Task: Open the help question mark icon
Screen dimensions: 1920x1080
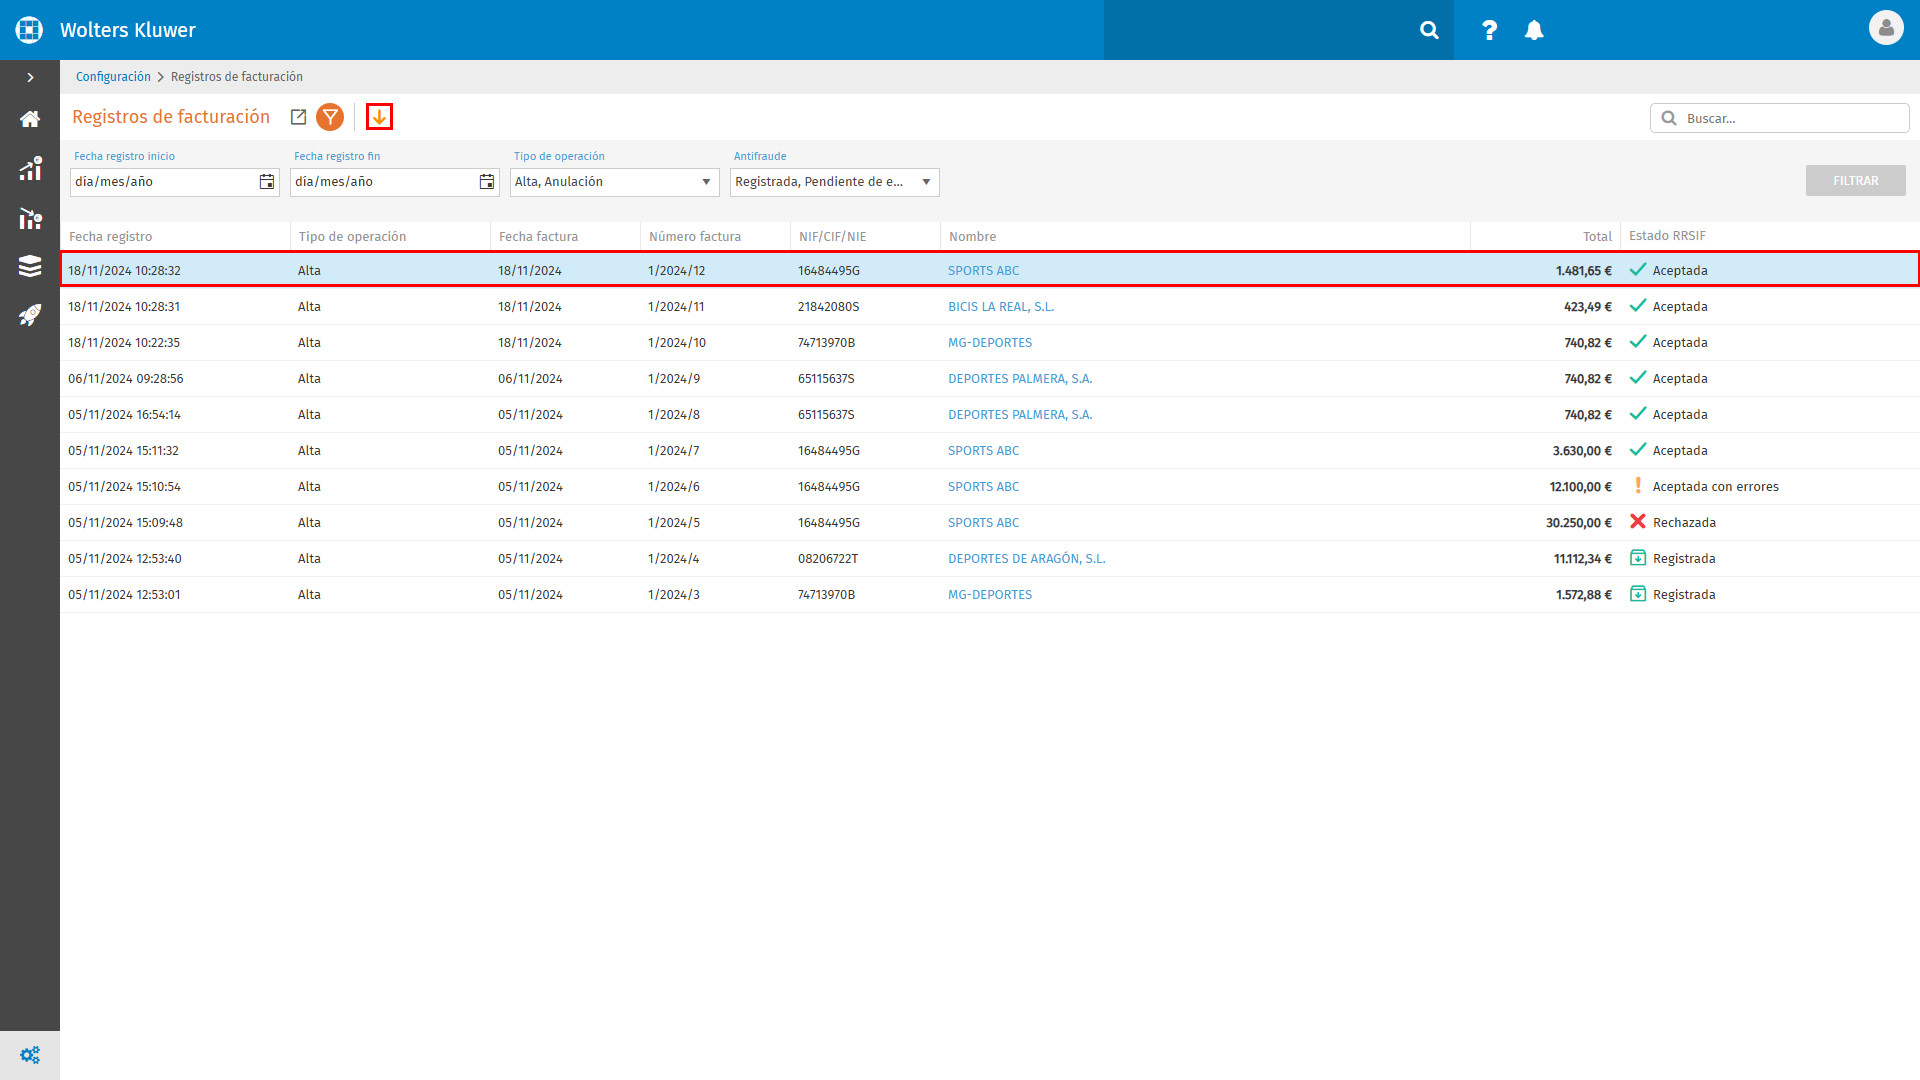Action: 1489,30
